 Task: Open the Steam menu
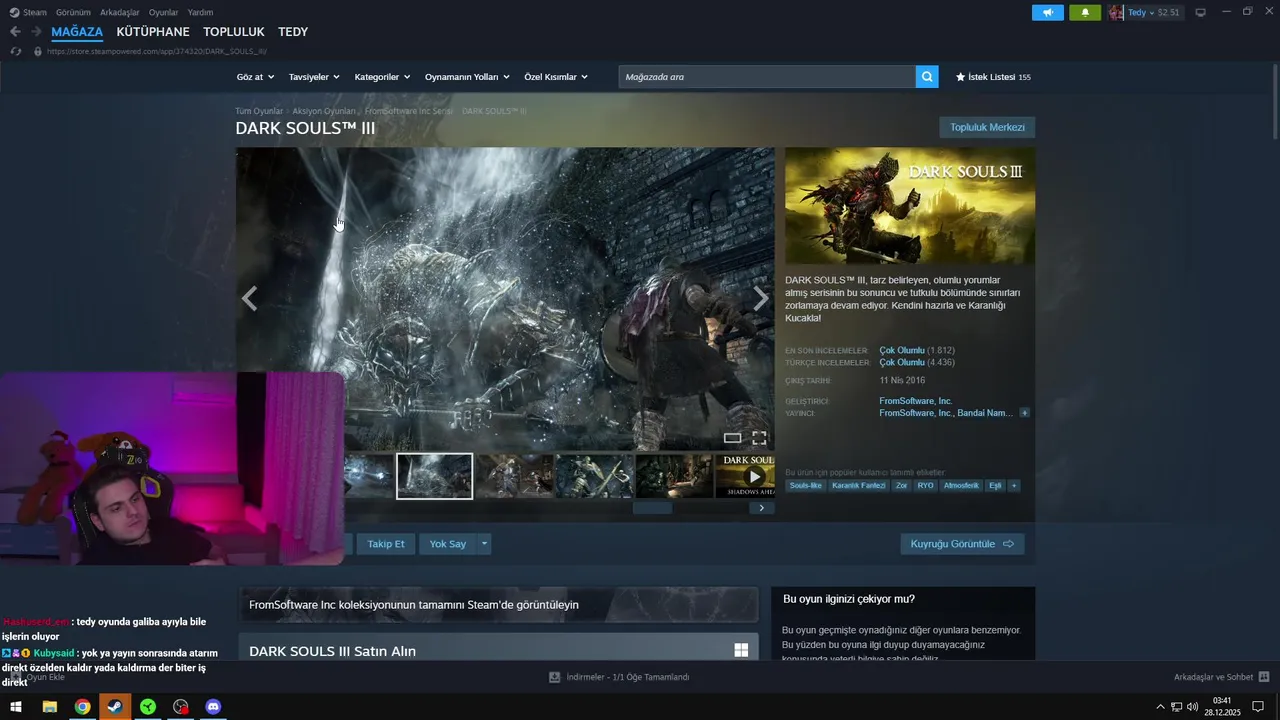click(28, 12)
